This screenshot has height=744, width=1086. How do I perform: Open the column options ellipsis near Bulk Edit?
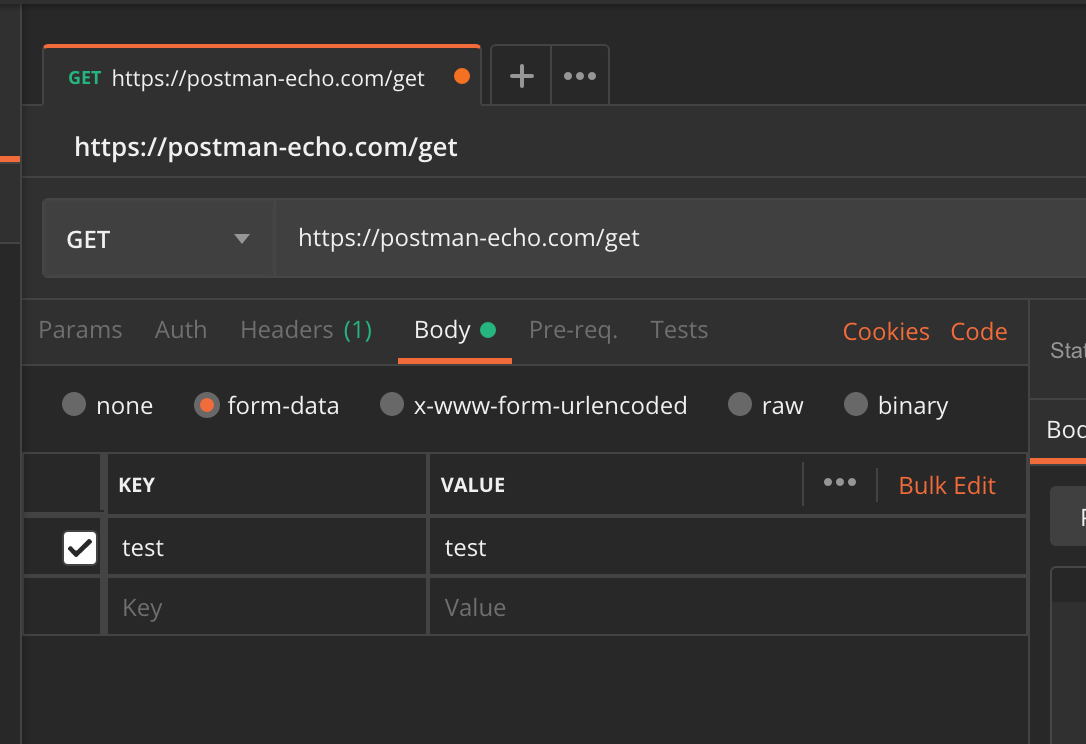[x=839, y=483]
